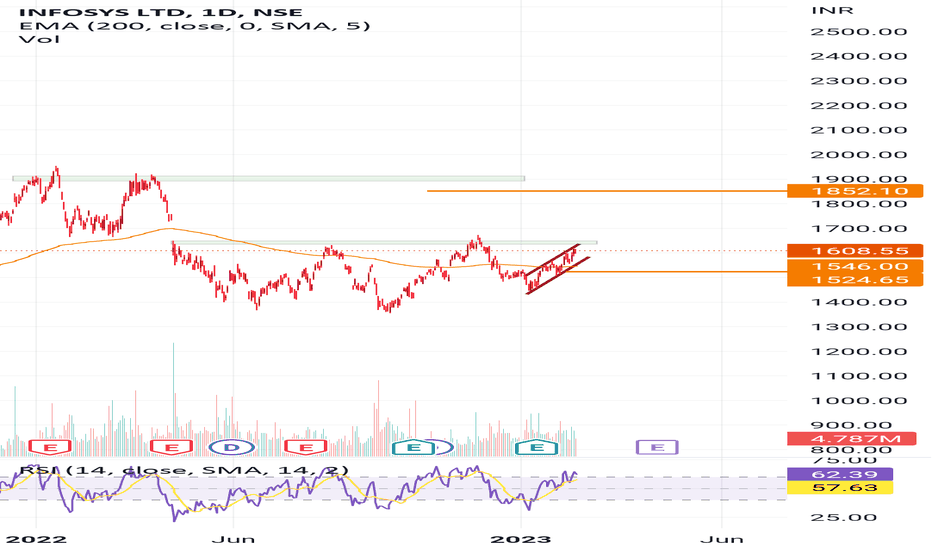Click the tallest volume bar spike

174,399
